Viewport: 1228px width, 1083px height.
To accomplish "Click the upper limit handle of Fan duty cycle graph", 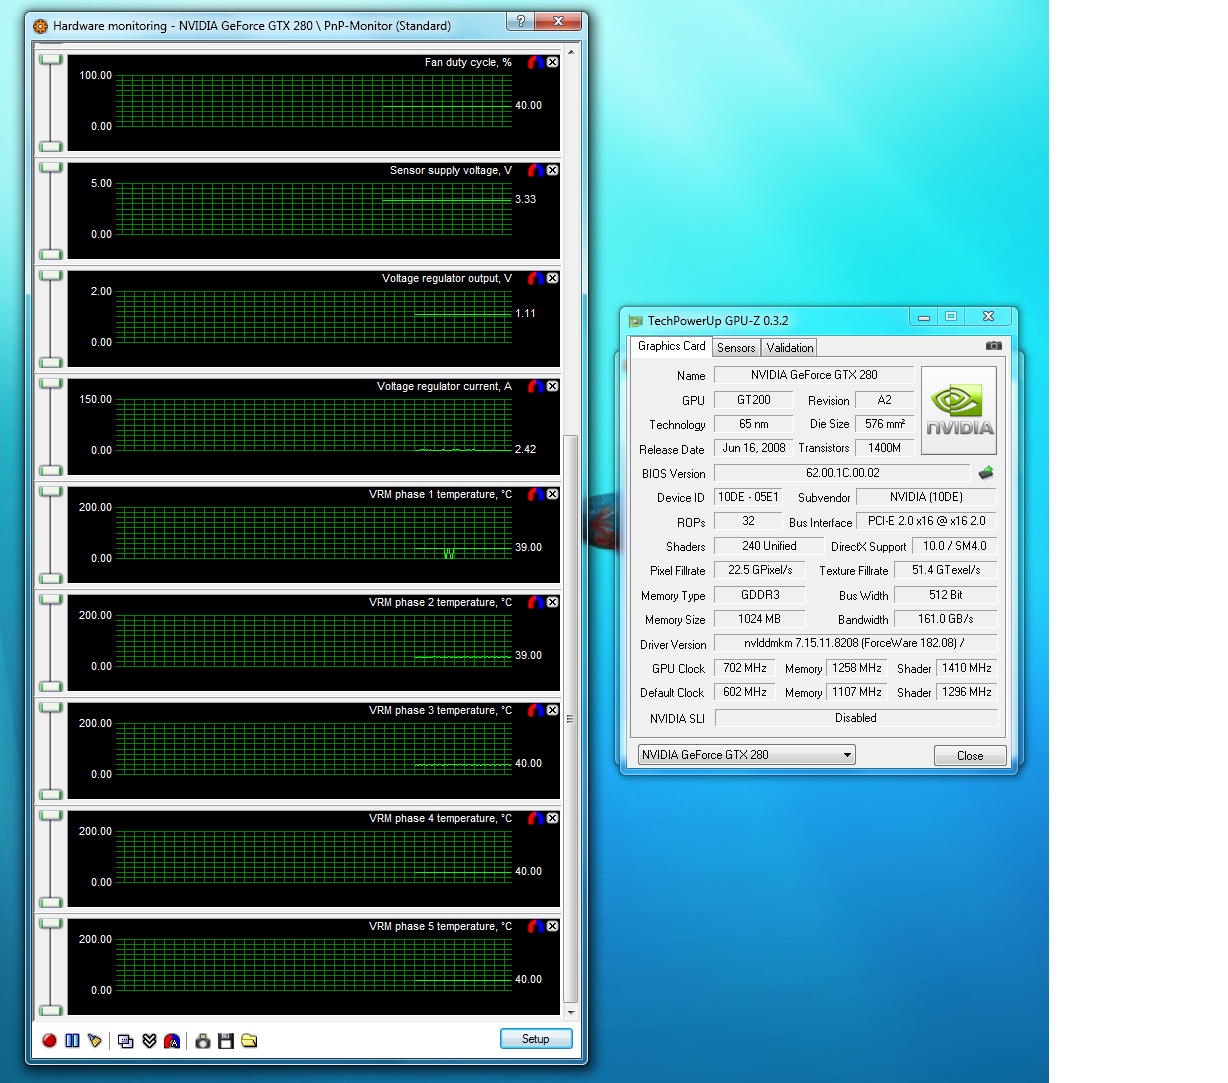I will coord(50,60).
